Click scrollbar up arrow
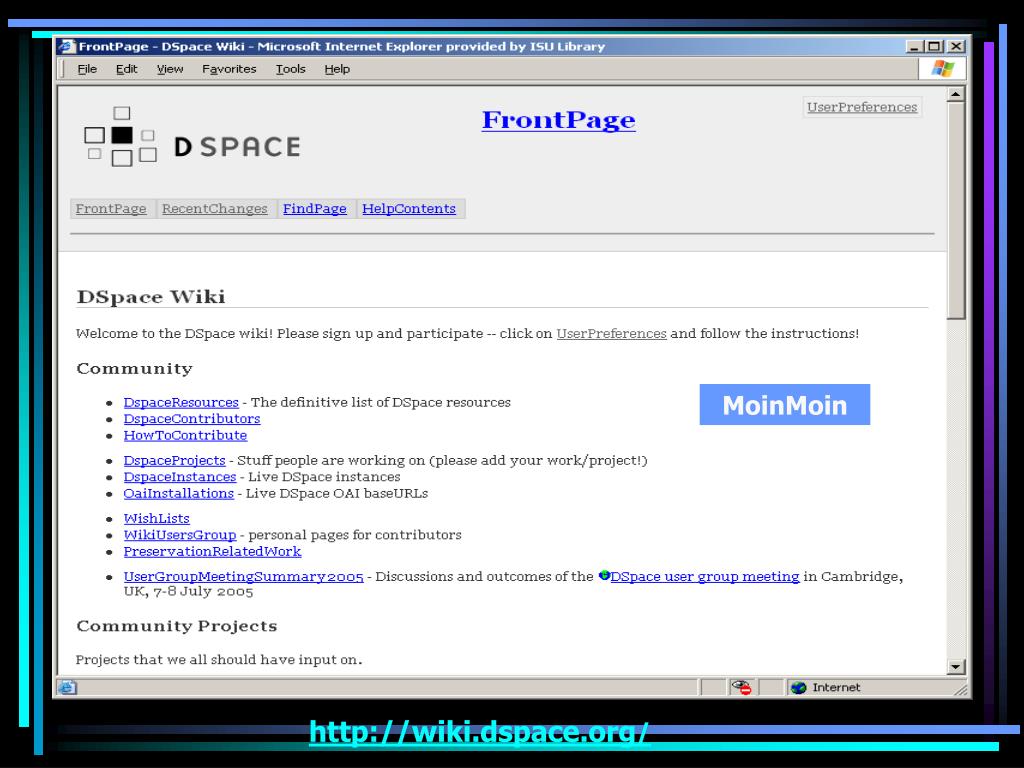Viewport: 1024px width, 768px height. (956, 95)
